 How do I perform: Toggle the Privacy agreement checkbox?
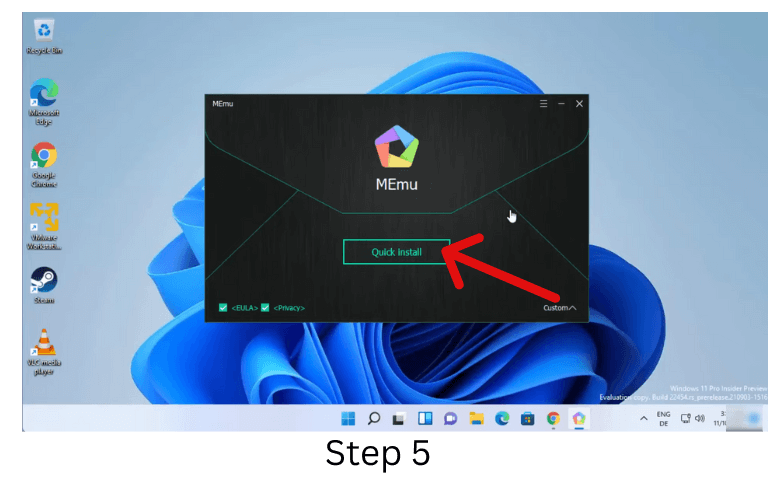pos(265,308)
